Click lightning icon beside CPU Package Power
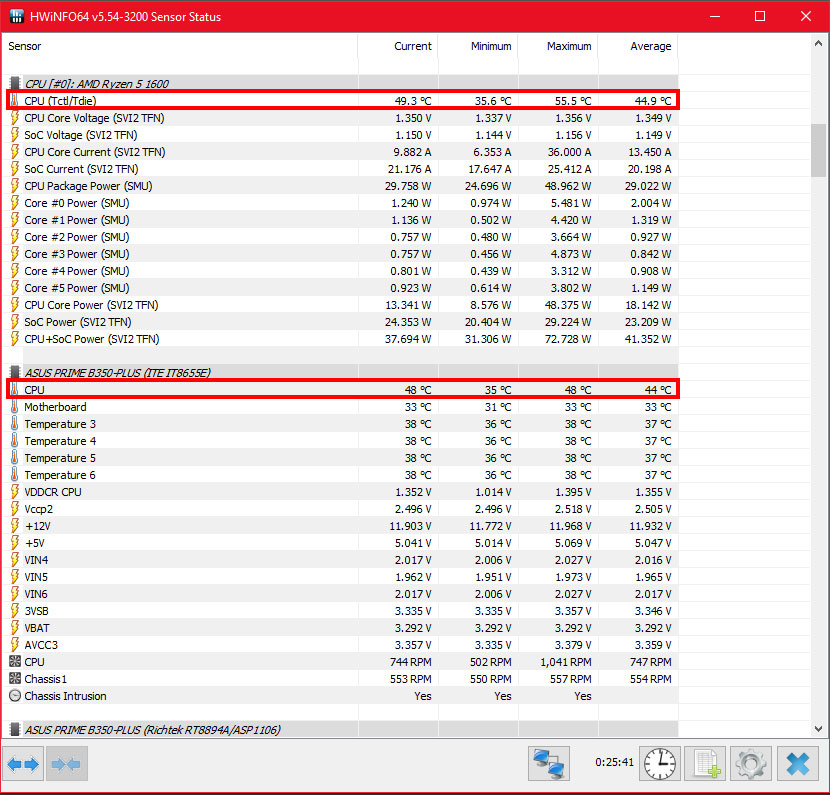This screenshot has height=795, width=830. pos(15,186)
